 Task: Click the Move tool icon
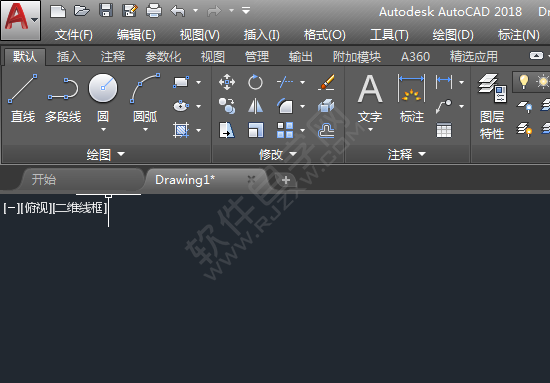(x=227, y=82)
